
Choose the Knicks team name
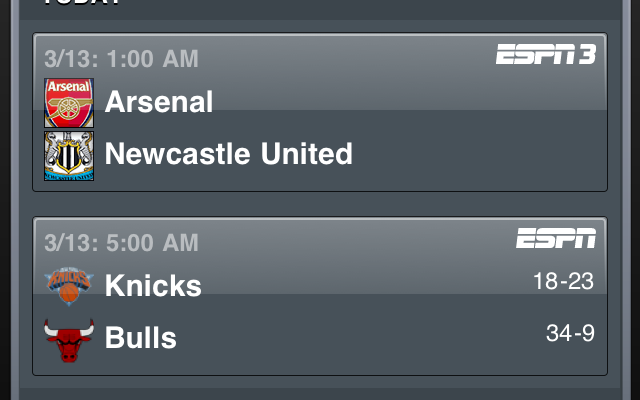click(x=153, y=286)
